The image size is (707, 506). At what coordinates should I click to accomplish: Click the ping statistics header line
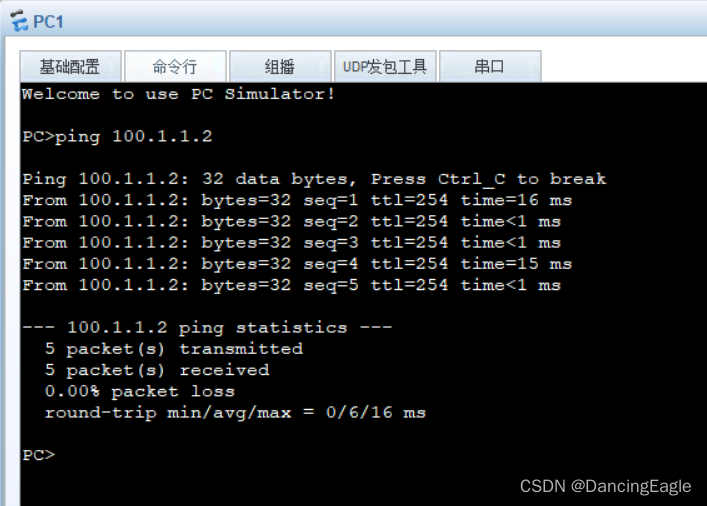[x=207, y=328]
